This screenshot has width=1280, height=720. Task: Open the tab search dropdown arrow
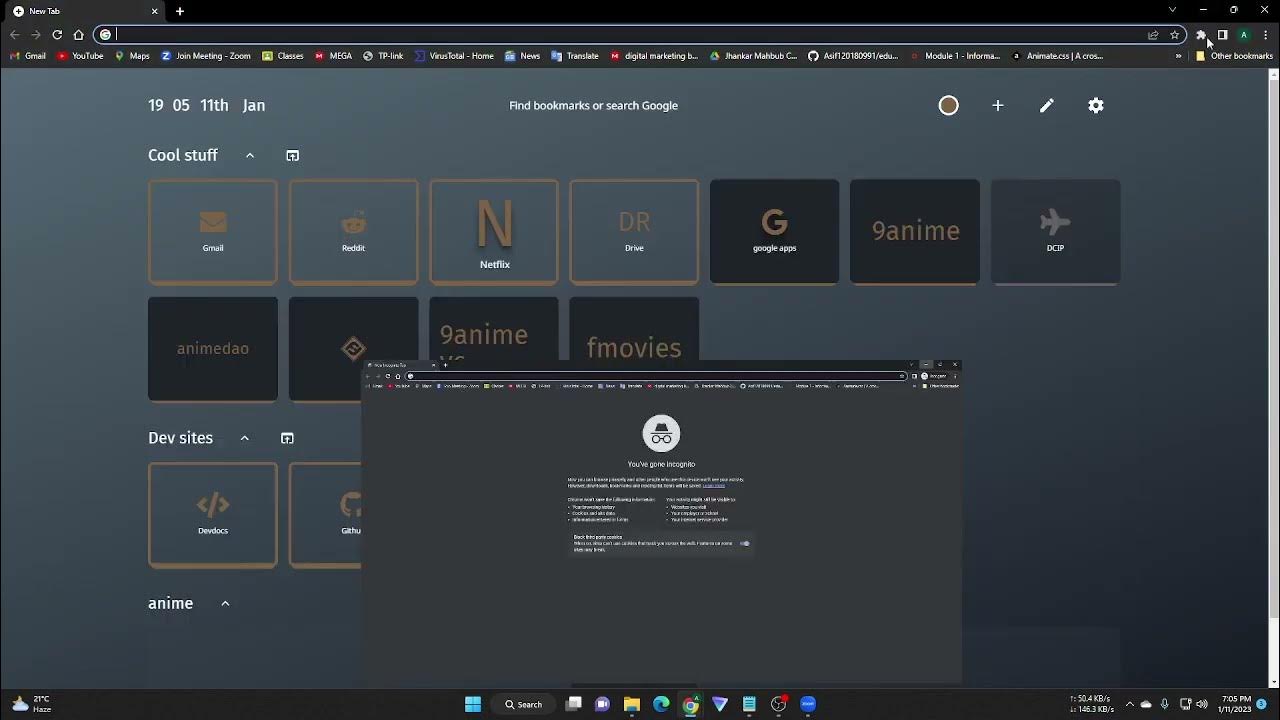click(1172, 10)
